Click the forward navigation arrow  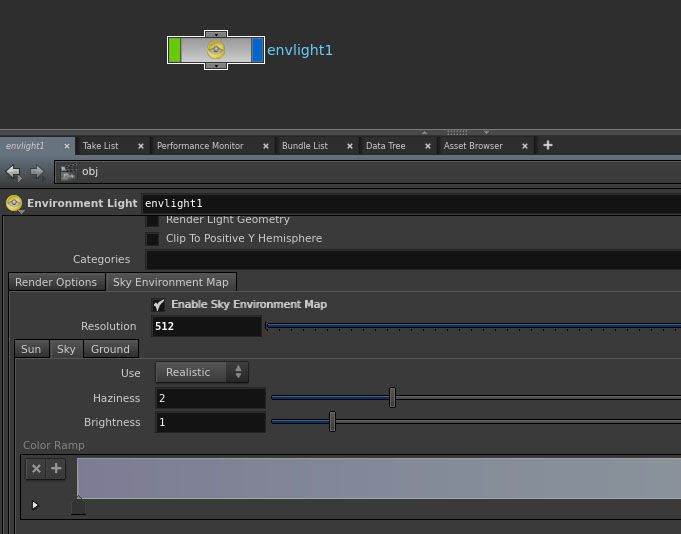click(37, 172)
